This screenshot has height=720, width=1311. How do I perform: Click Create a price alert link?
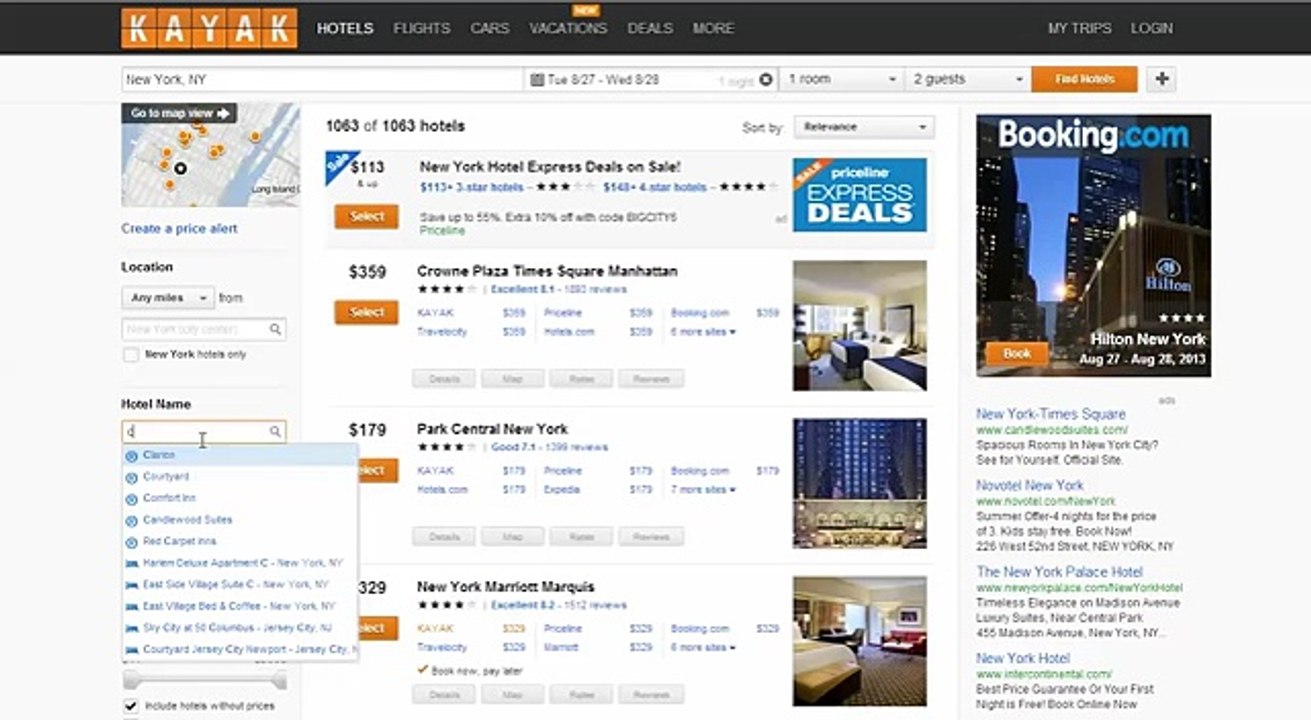(180, 228)
